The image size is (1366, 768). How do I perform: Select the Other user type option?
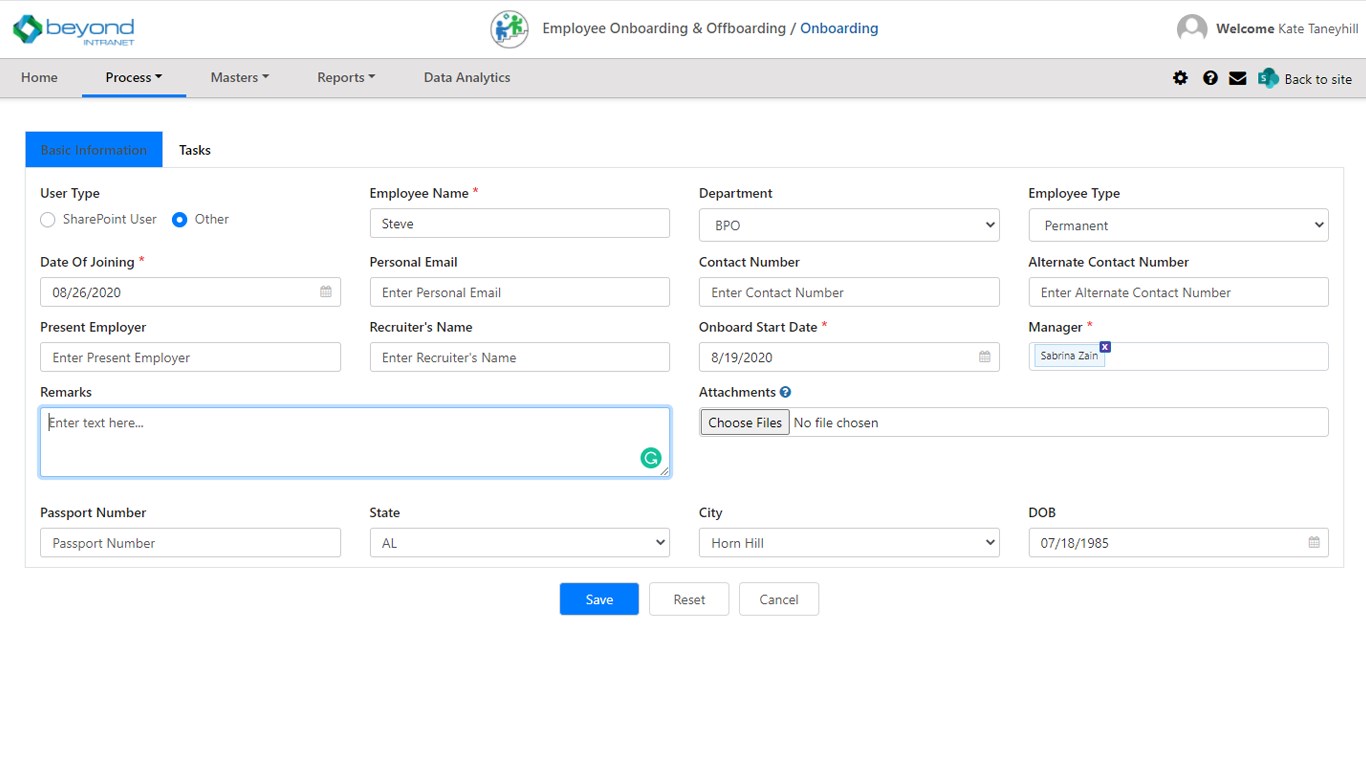pyautogui.click(x=180, y=220)
